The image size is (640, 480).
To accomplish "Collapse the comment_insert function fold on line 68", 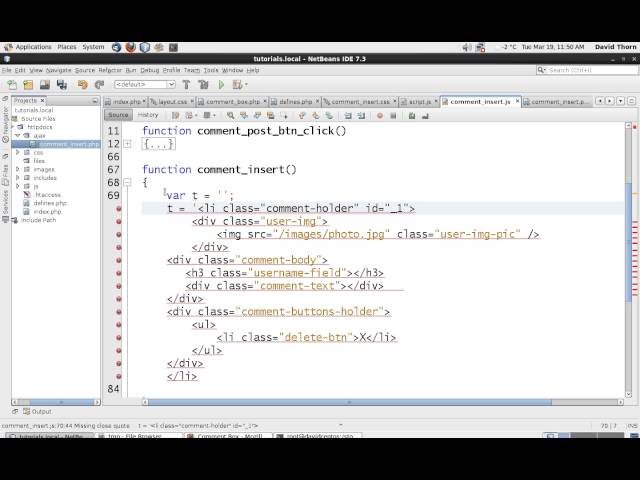I will 127,182.
